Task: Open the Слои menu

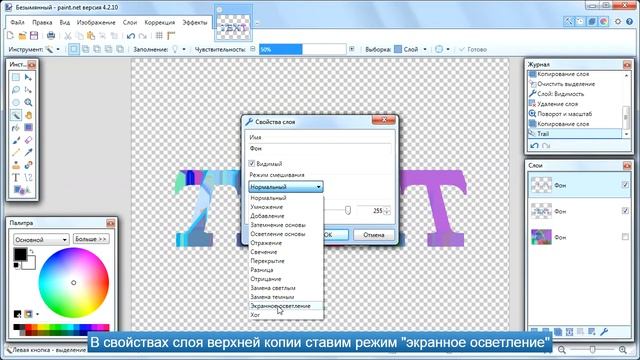Action: [130, 22]
